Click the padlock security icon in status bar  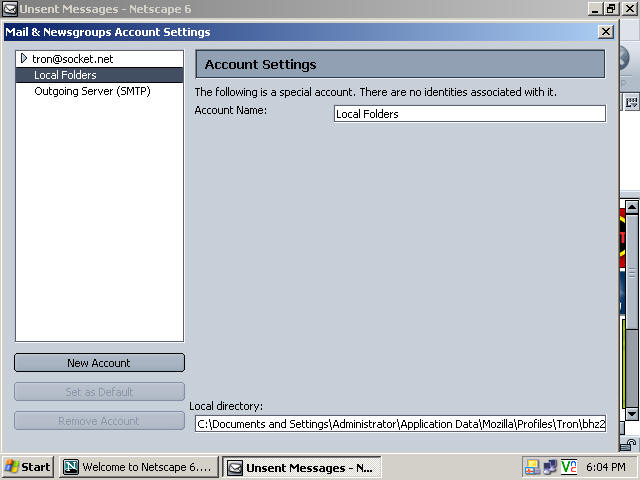click(629, 445)
